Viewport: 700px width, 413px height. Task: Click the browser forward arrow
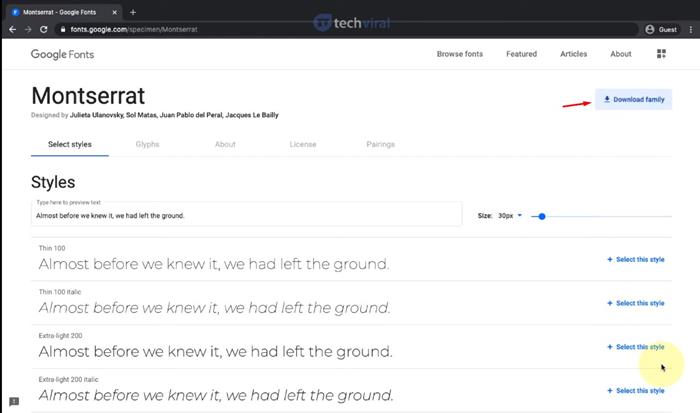pyautogui.click(x=28, y=29)
